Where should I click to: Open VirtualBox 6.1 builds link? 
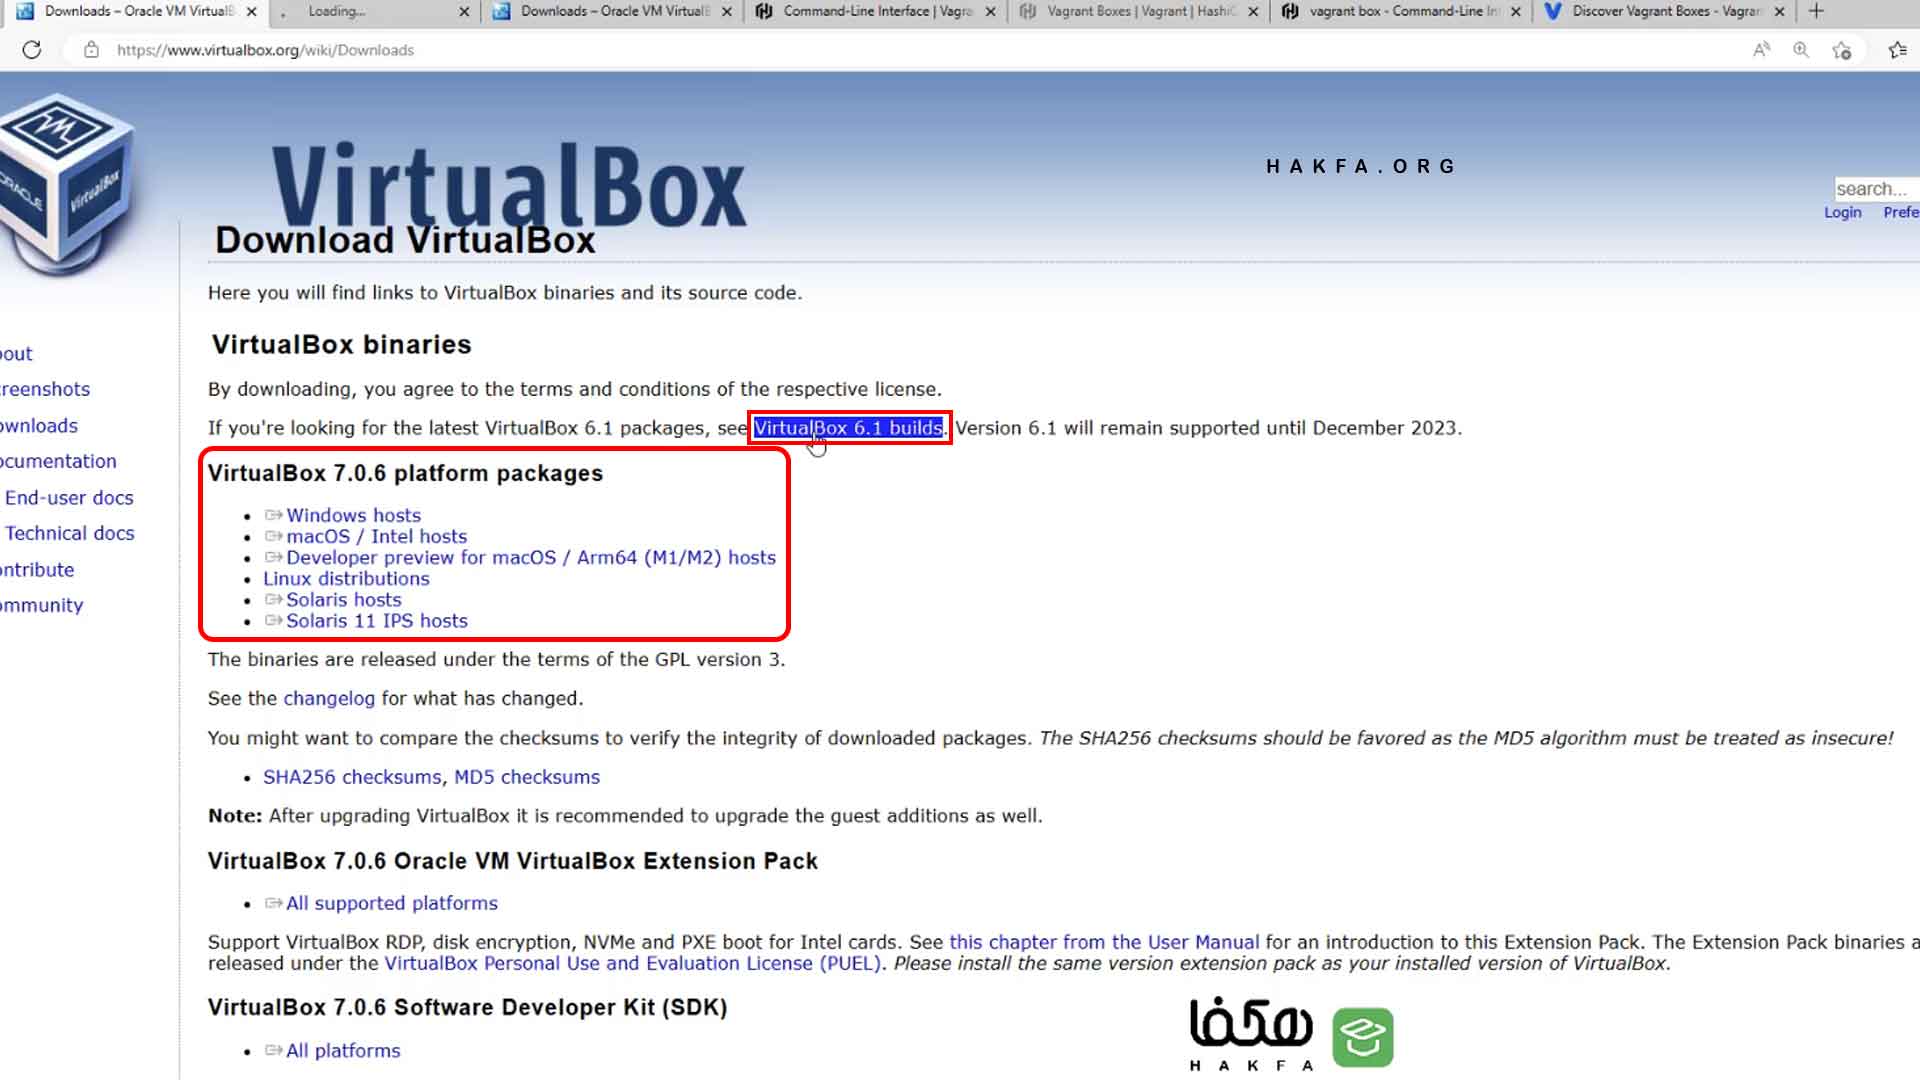point(848,428)
